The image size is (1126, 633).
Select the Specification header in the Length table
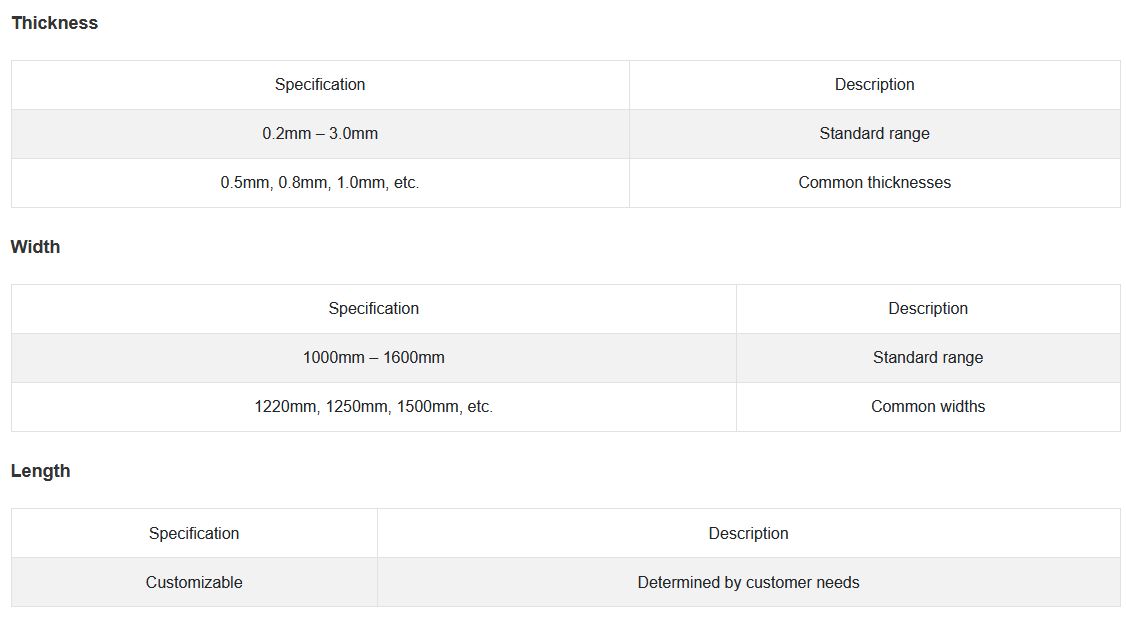tap(194, 534)
